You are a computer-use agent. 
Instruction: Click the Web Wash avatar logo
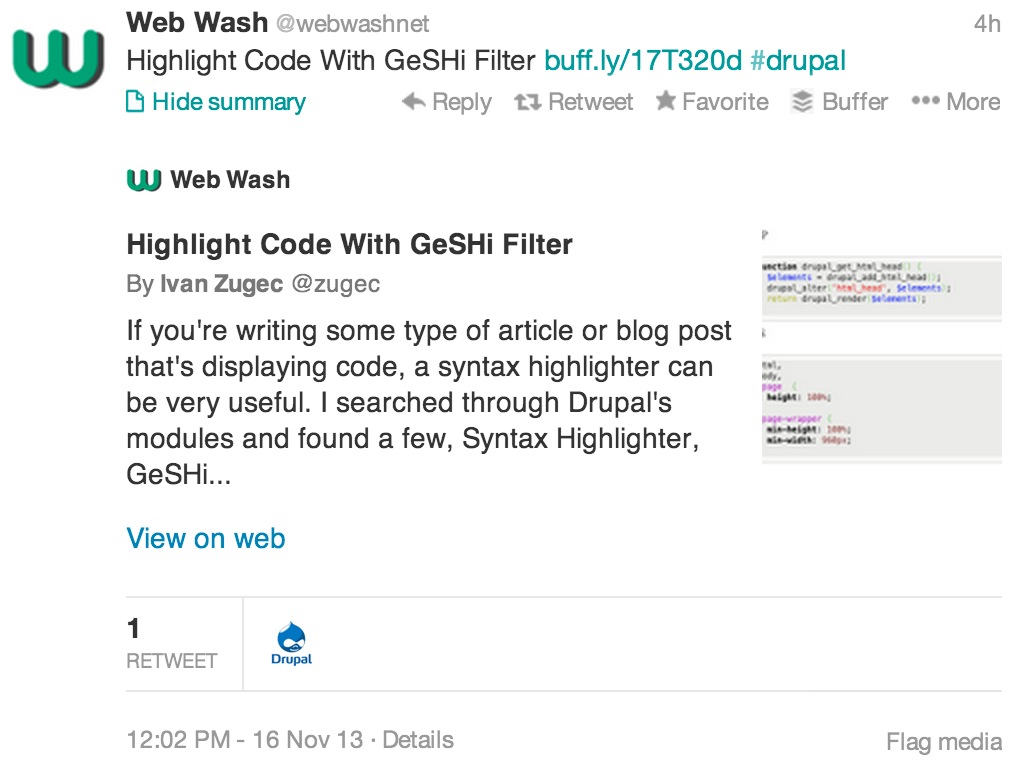(55, 55)
